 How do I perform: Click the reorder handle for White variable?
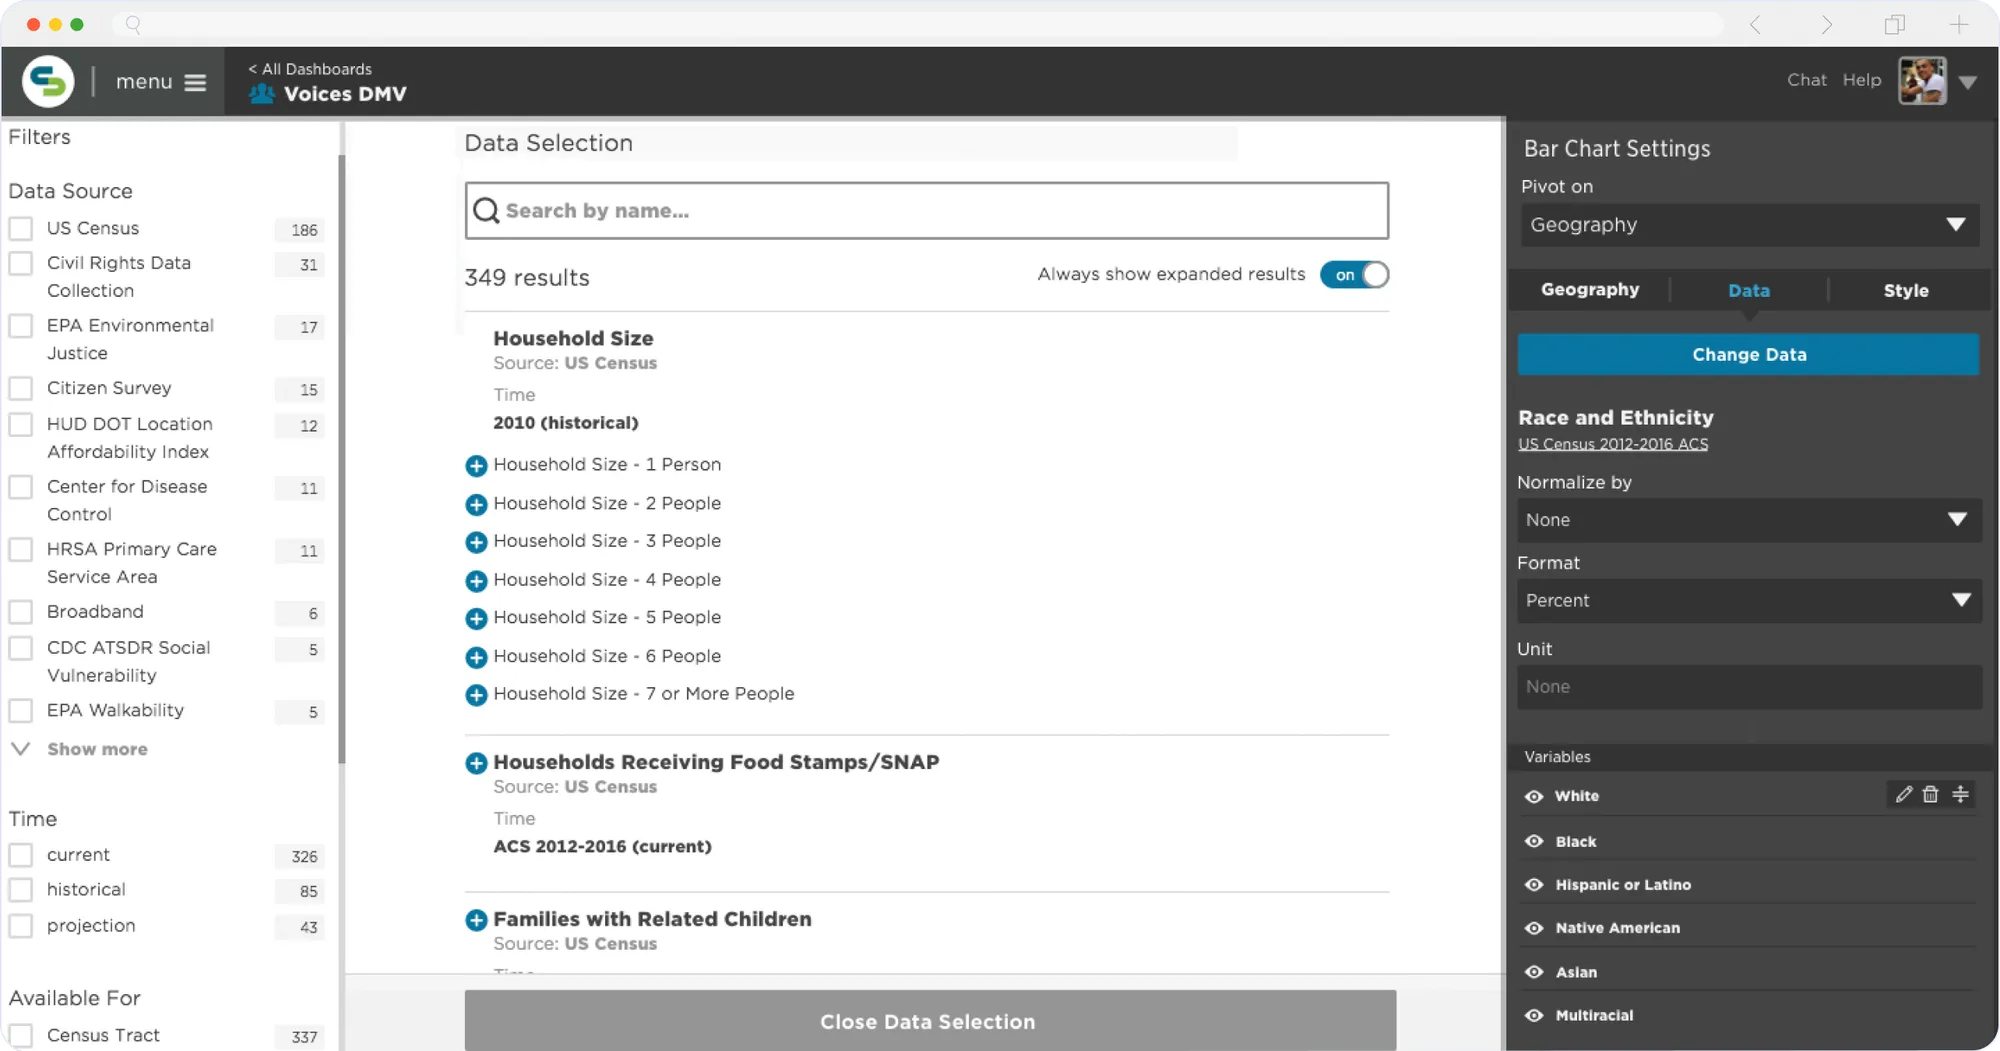(x=1960, y=794)
